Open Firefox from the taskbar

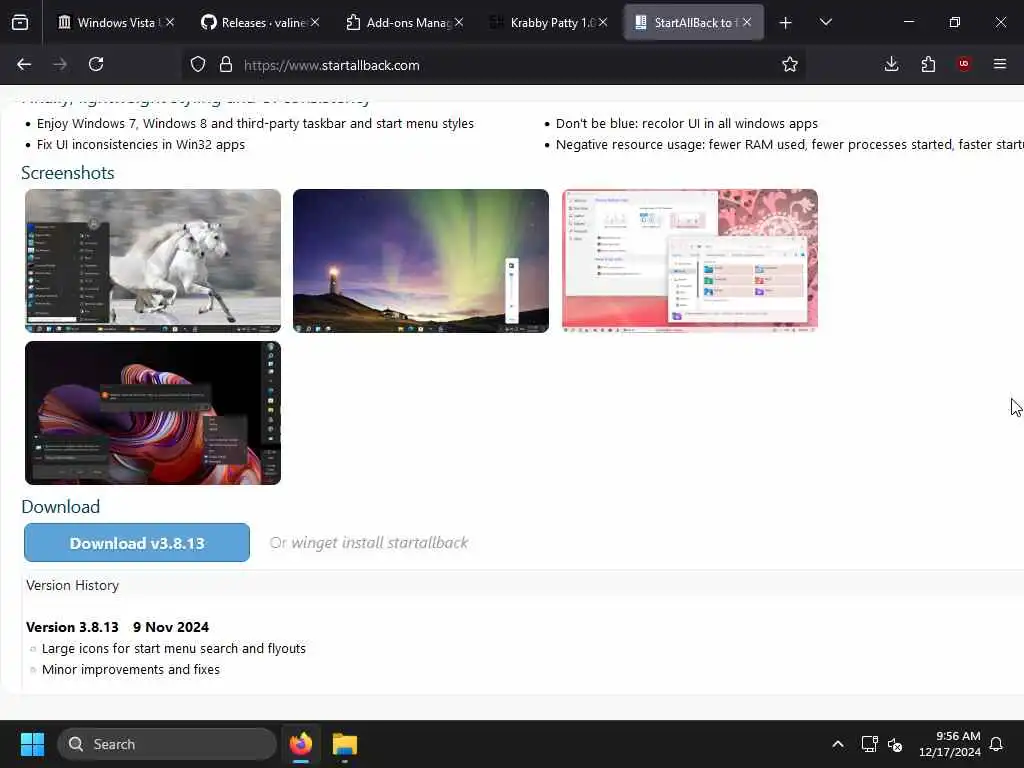[x=301, y=744]
